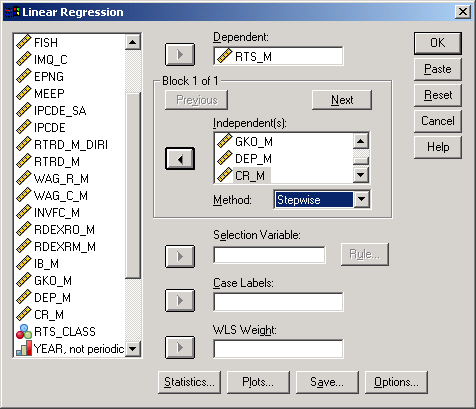
Task: Close the Linear Regression window
Action: pos(463,12)
